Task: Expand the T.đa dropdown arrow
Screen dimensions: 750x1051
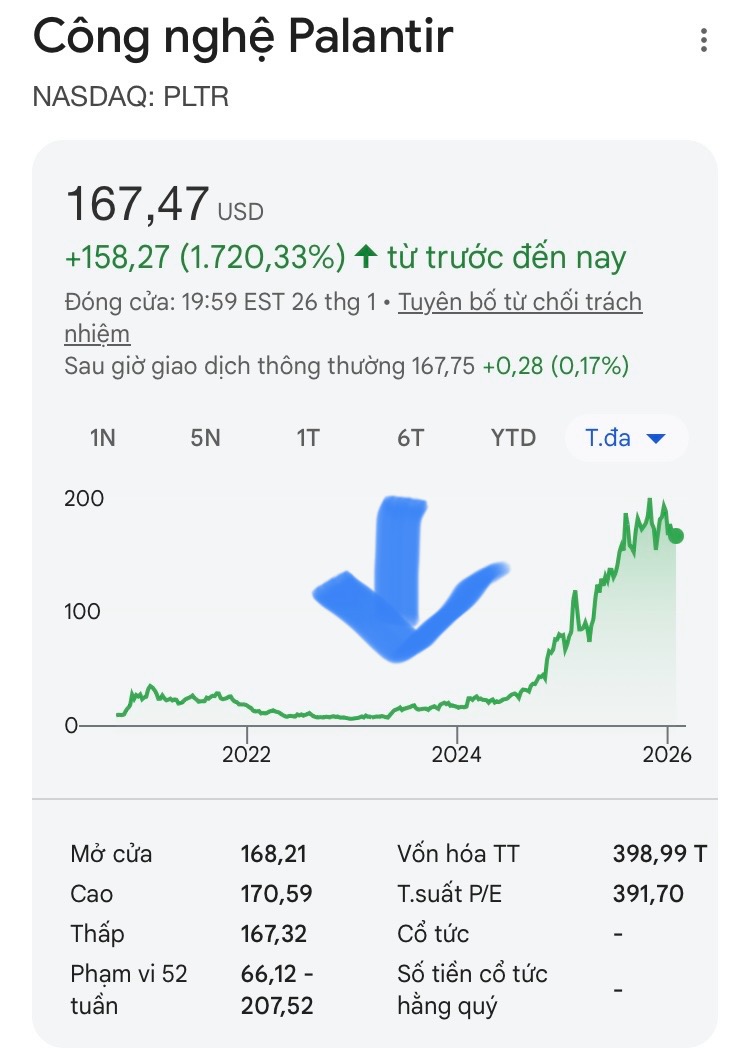Action: click(657, 439)
